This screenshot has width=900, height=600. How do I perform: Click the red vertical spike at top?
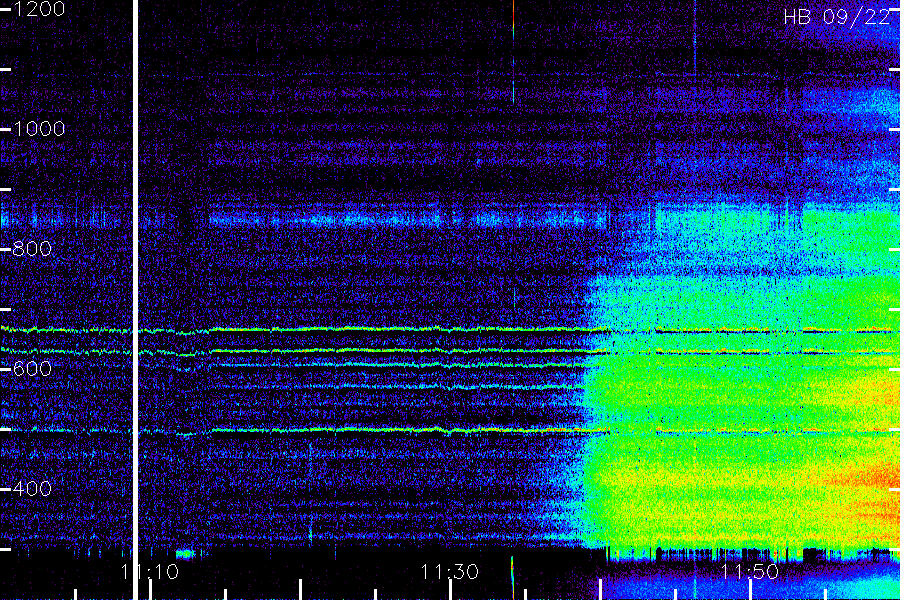click(x=513, y=51)
